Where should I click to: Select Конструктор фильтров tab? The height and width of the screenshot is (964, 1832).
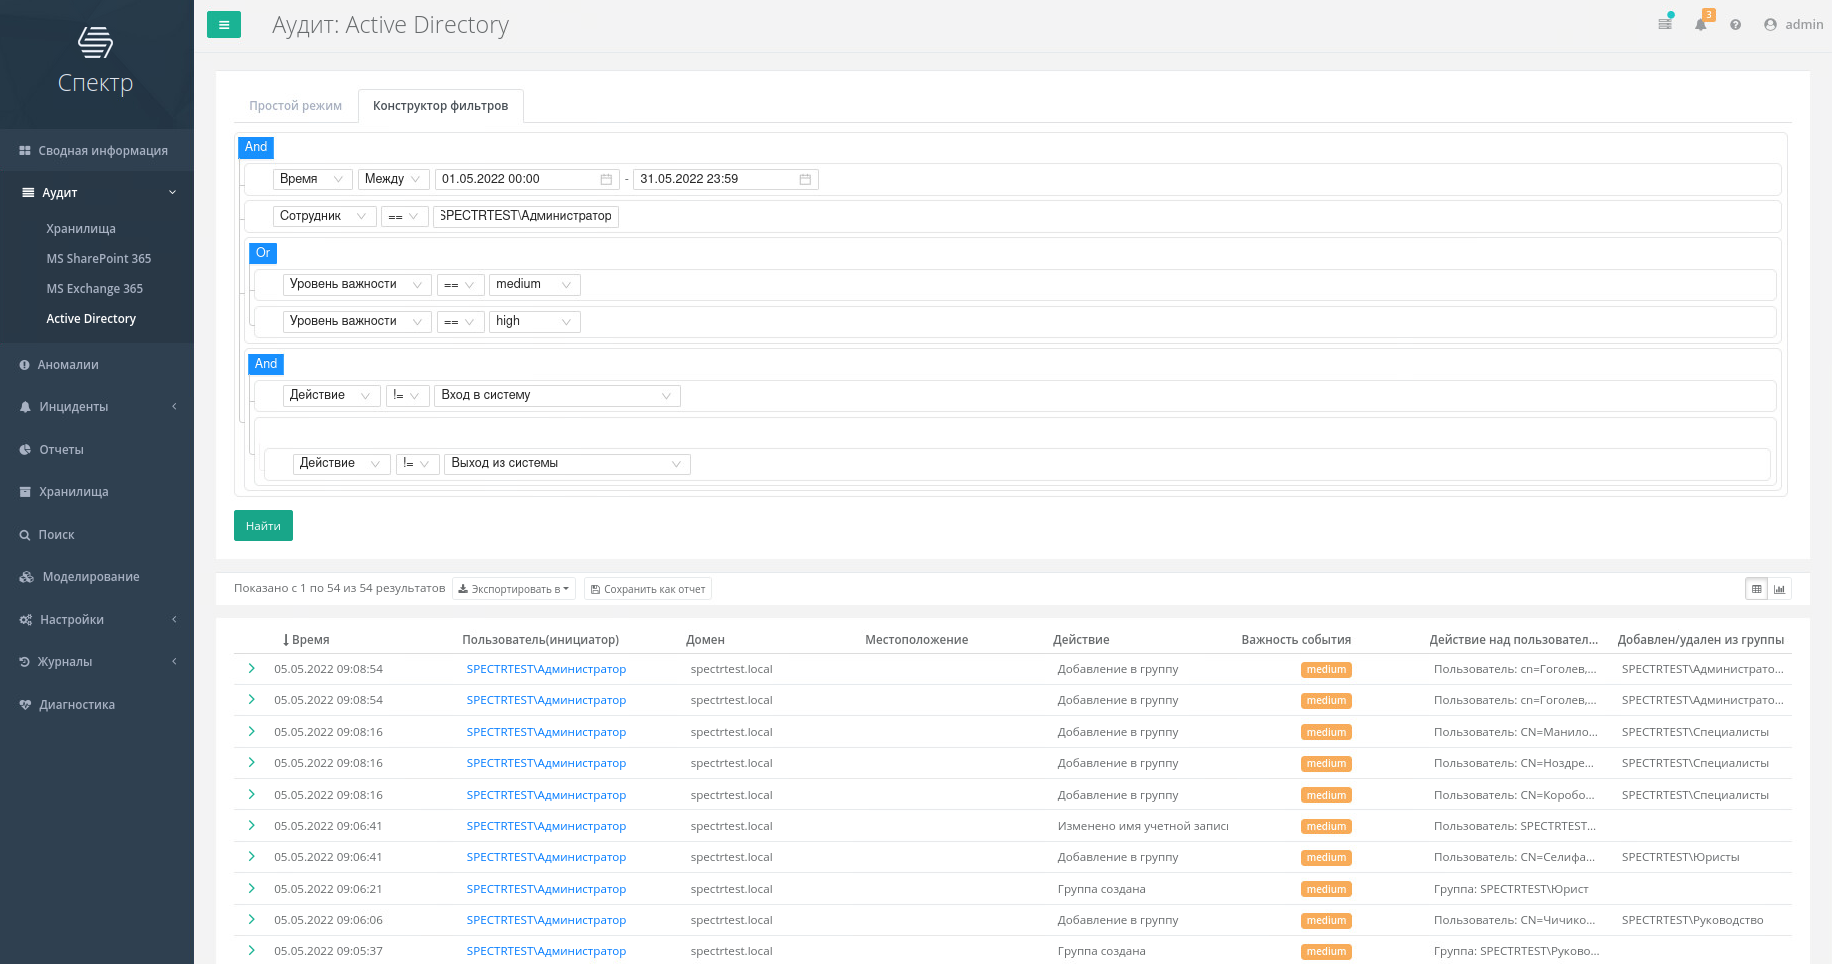pos(440,106)
